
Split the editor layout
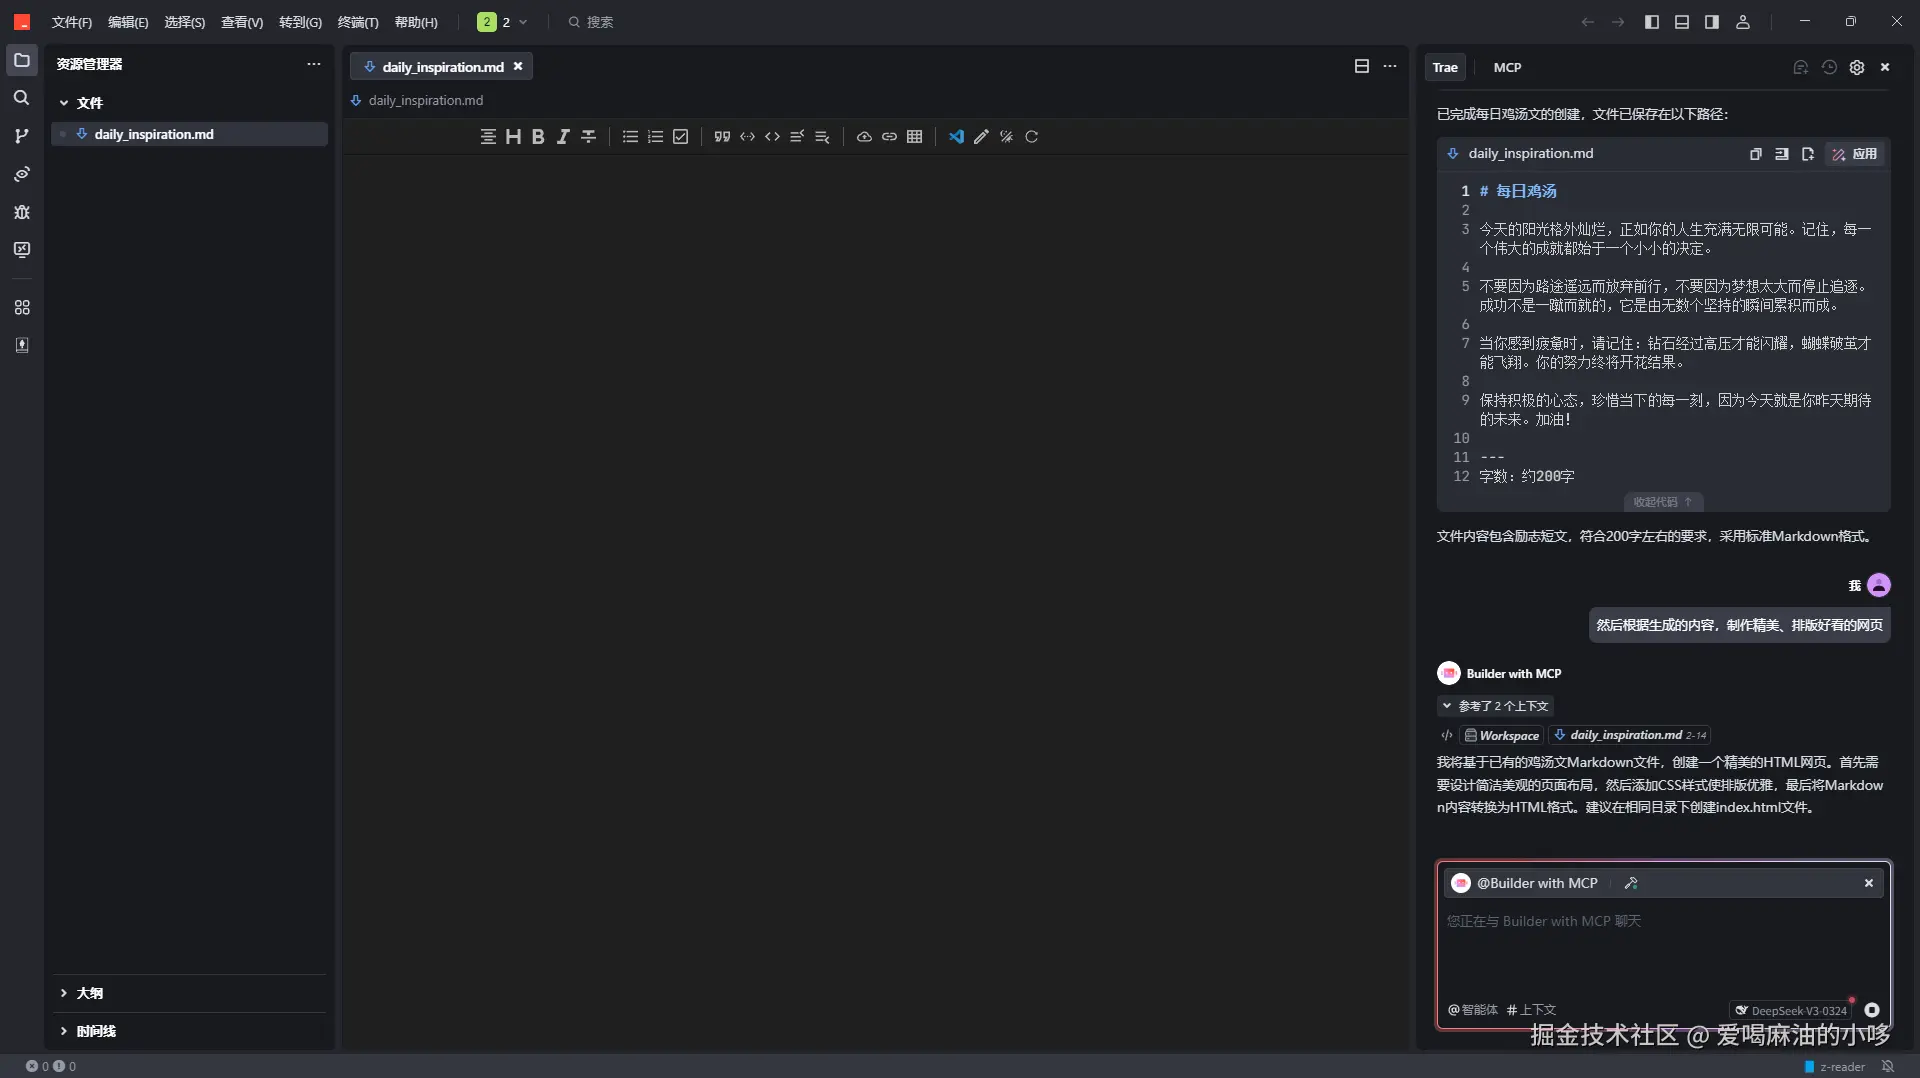click(1361, 66)
